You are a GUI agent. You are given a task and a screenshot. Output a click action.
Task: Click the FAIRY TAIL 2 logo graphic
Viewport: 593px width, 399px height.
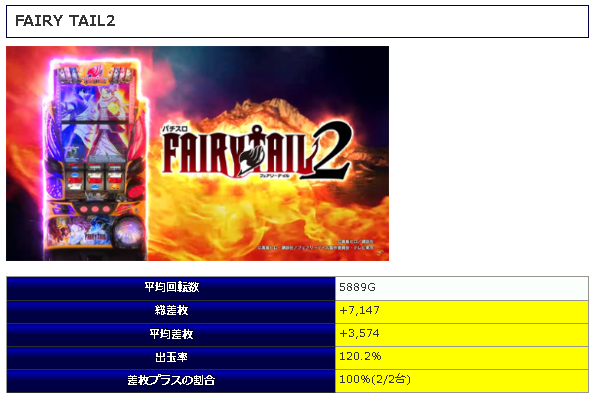257,151
